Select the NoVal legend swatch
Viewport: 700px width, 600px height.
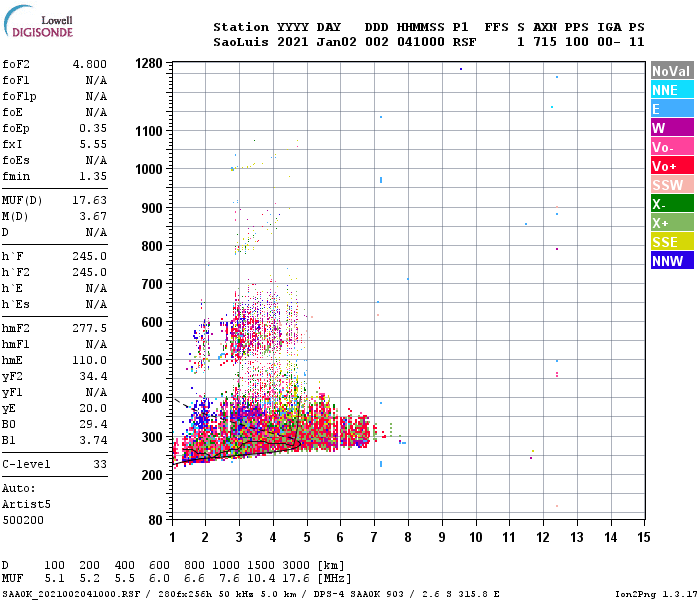pyautogui.click(x=672, y=71)
